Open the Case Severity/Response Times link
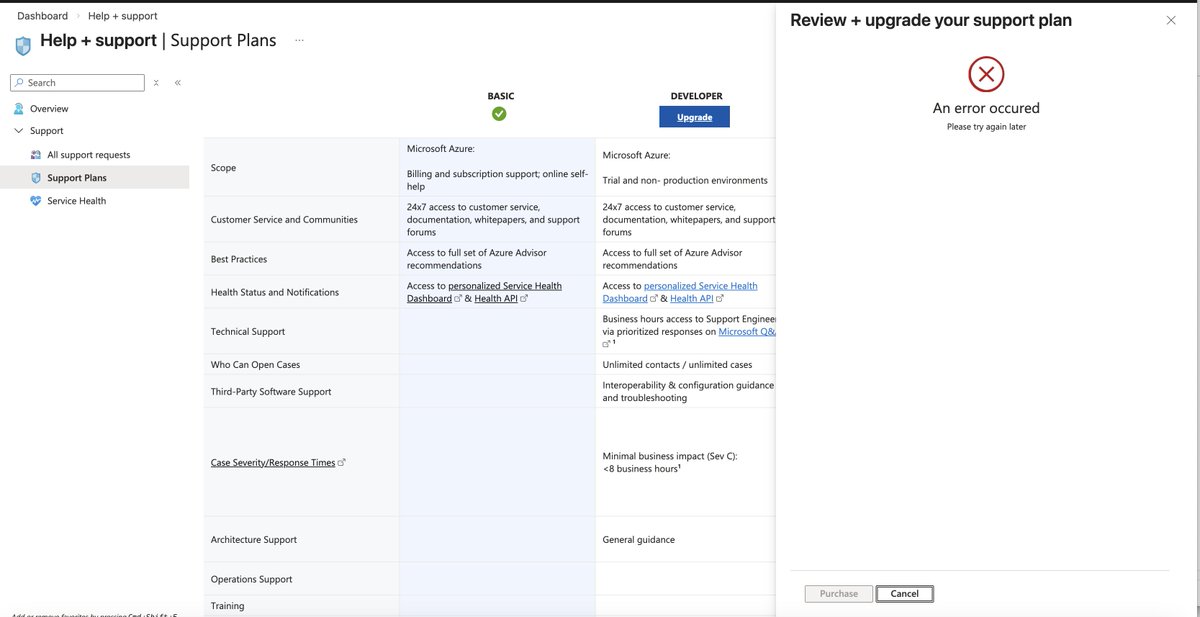1200x617 pixels. pyautogui.click(x=273, y=463)
